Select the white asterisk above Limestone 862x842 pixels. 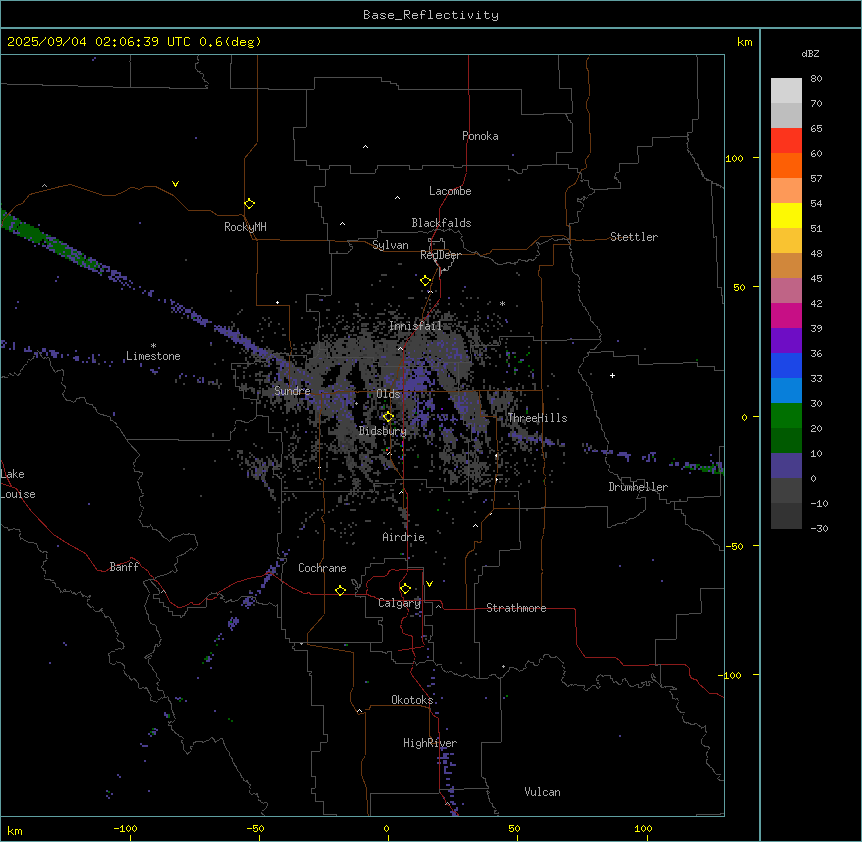click(153, 346)
